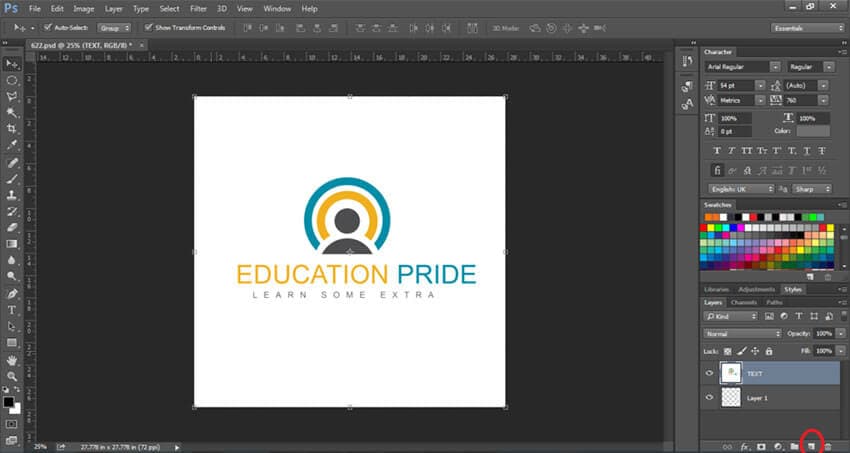Toggle Lock image pixels brush icon
The image size is (850, 453).
pyautogui.click(x=742, y=351)
